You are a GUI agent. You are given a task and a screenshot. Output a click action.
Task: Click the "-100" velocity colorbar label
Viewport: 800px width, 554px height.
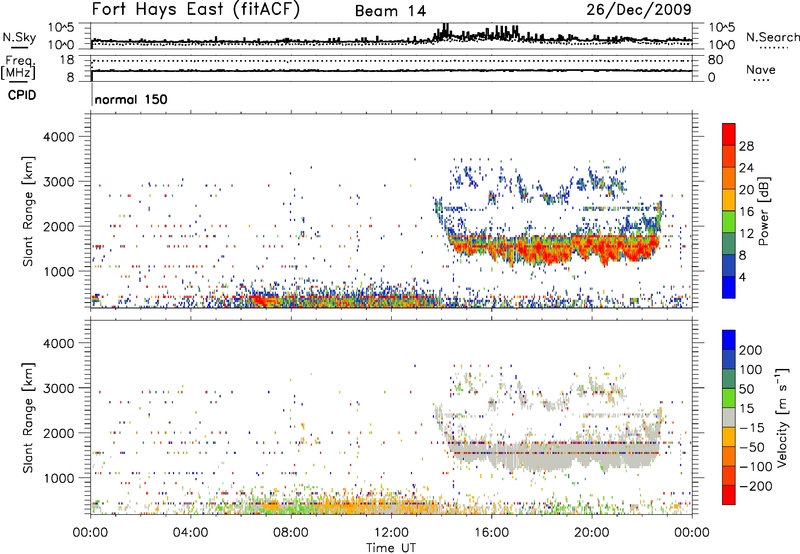(755, 467)
